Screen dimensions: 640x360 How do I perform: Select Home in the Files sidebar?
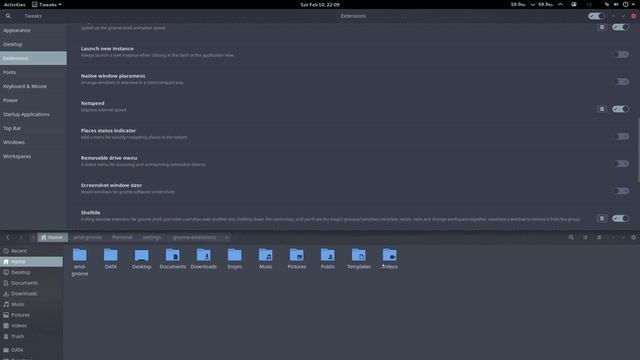31,262
